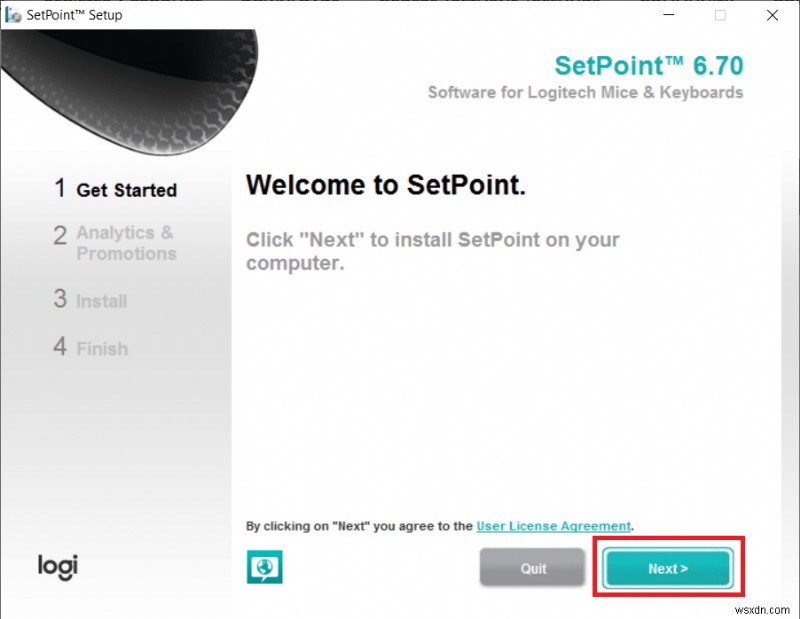800x619 pixels.
Task: Click the SetPoint 6.70 heading
Action: pyautogui.click(x=649, y=66)
